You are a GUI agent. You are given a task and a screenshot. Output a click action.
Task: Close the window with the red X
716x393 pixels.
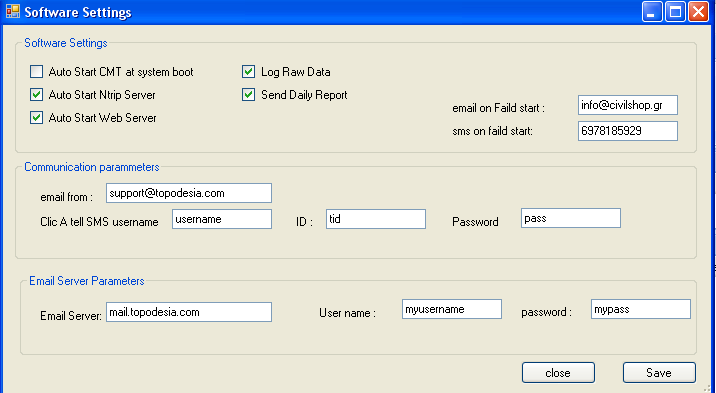[698, 11]
